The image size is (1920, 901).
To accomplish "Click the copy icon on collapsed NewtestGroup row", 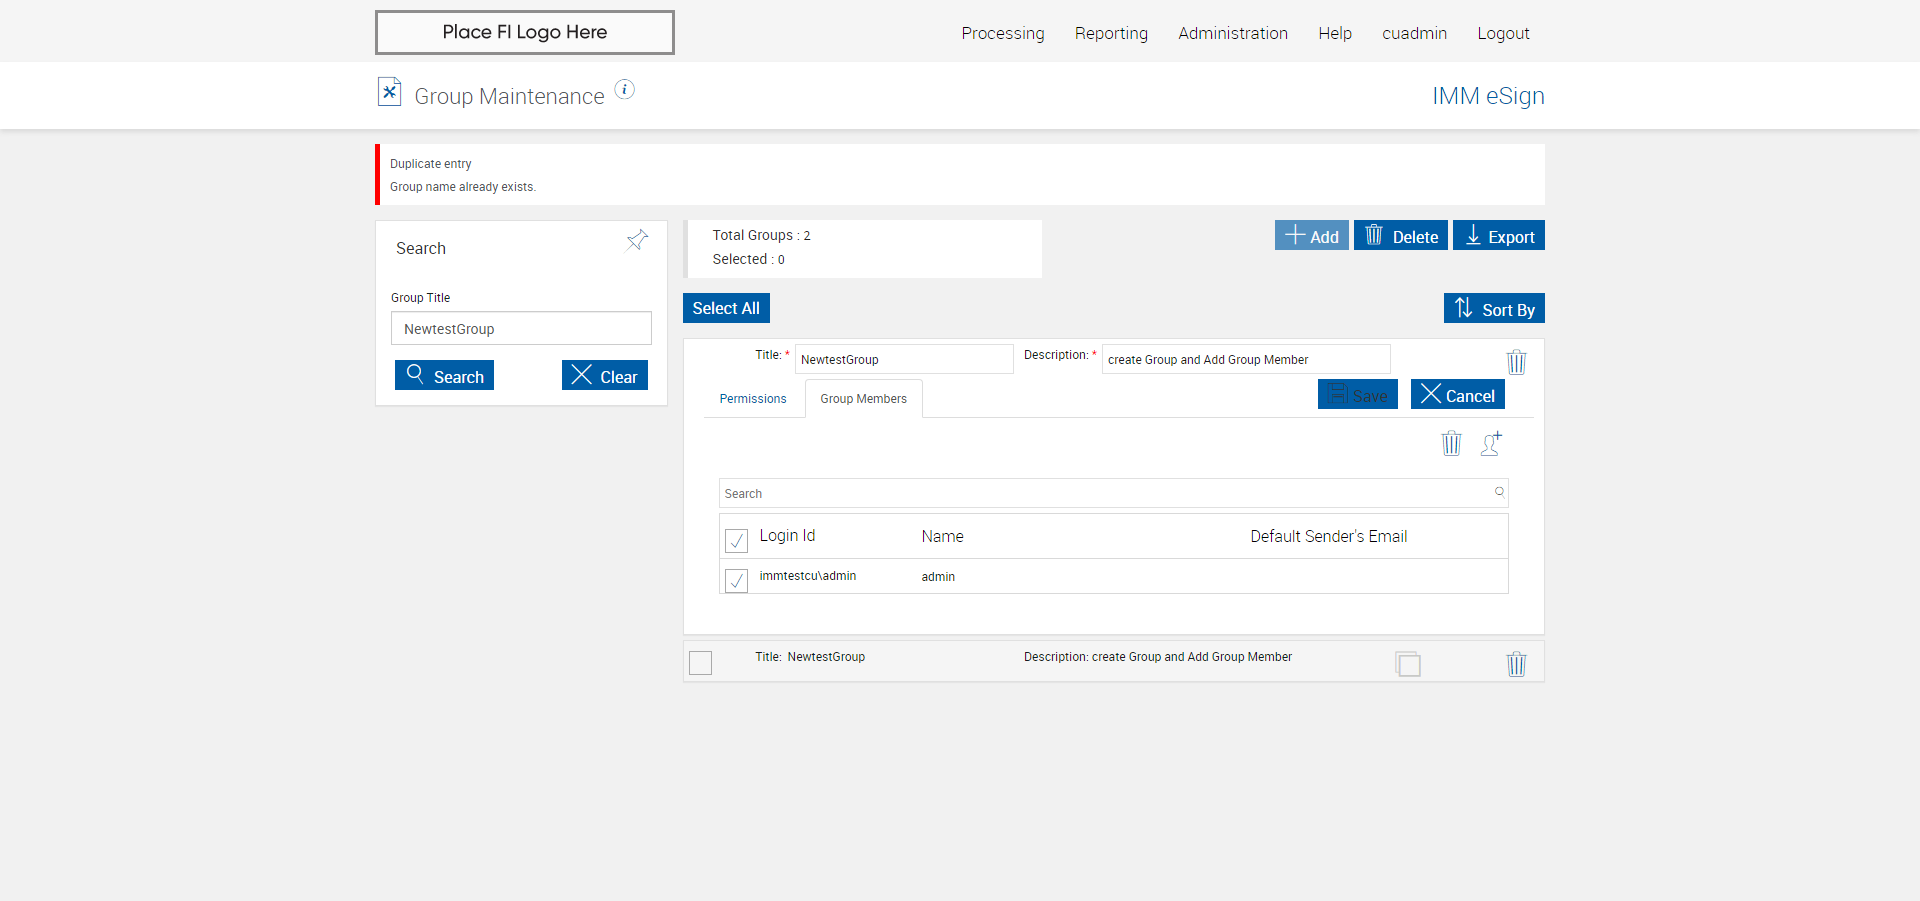I will click(x=1408, y=664).
